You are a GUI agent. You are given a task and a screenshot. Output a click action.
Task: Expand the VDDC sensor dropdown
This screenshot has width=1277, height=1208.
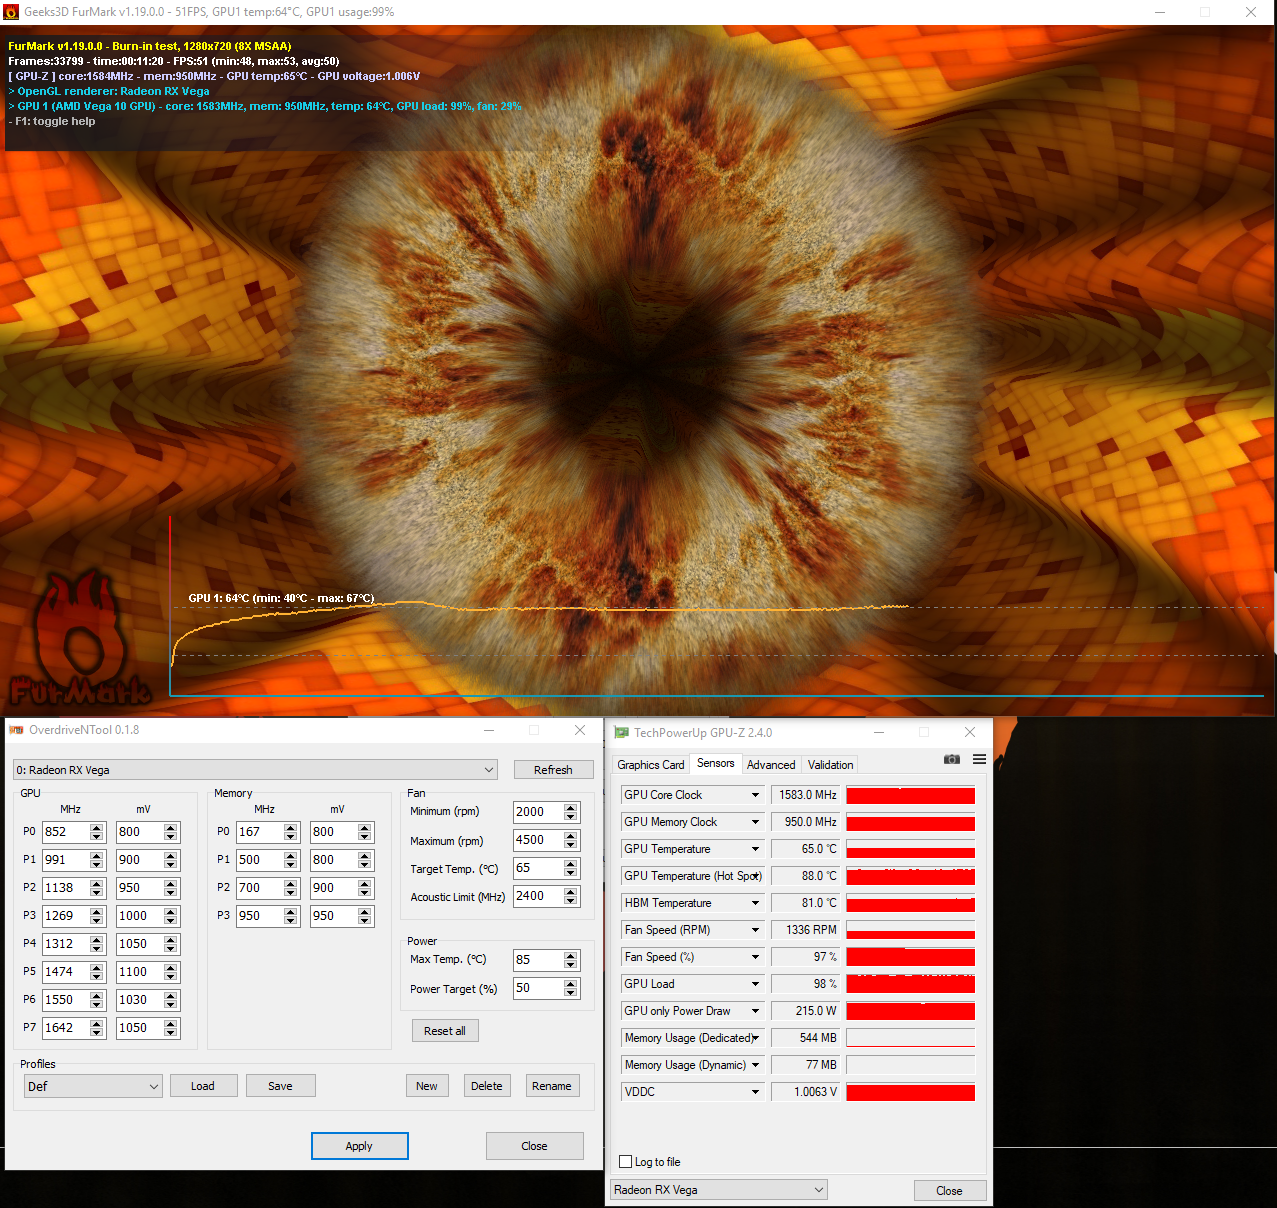[x=755, y=1092]
